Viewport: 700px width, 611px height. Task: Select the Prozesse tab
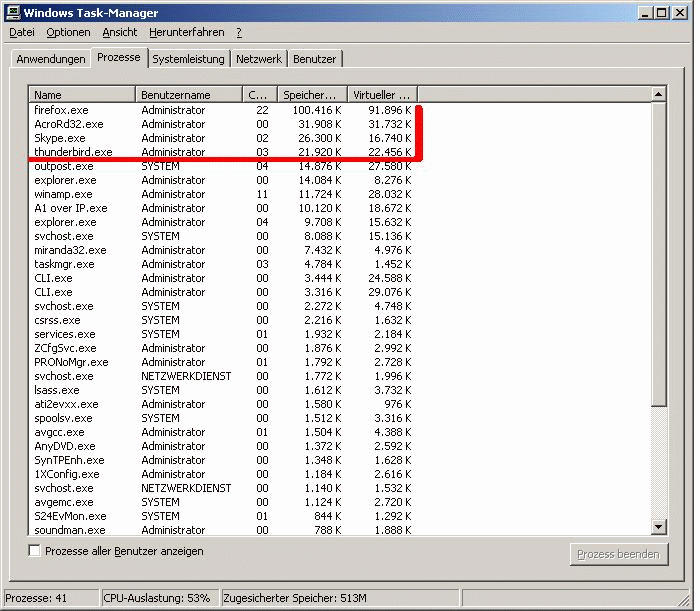pyautogui.click(x=119, y=58)
